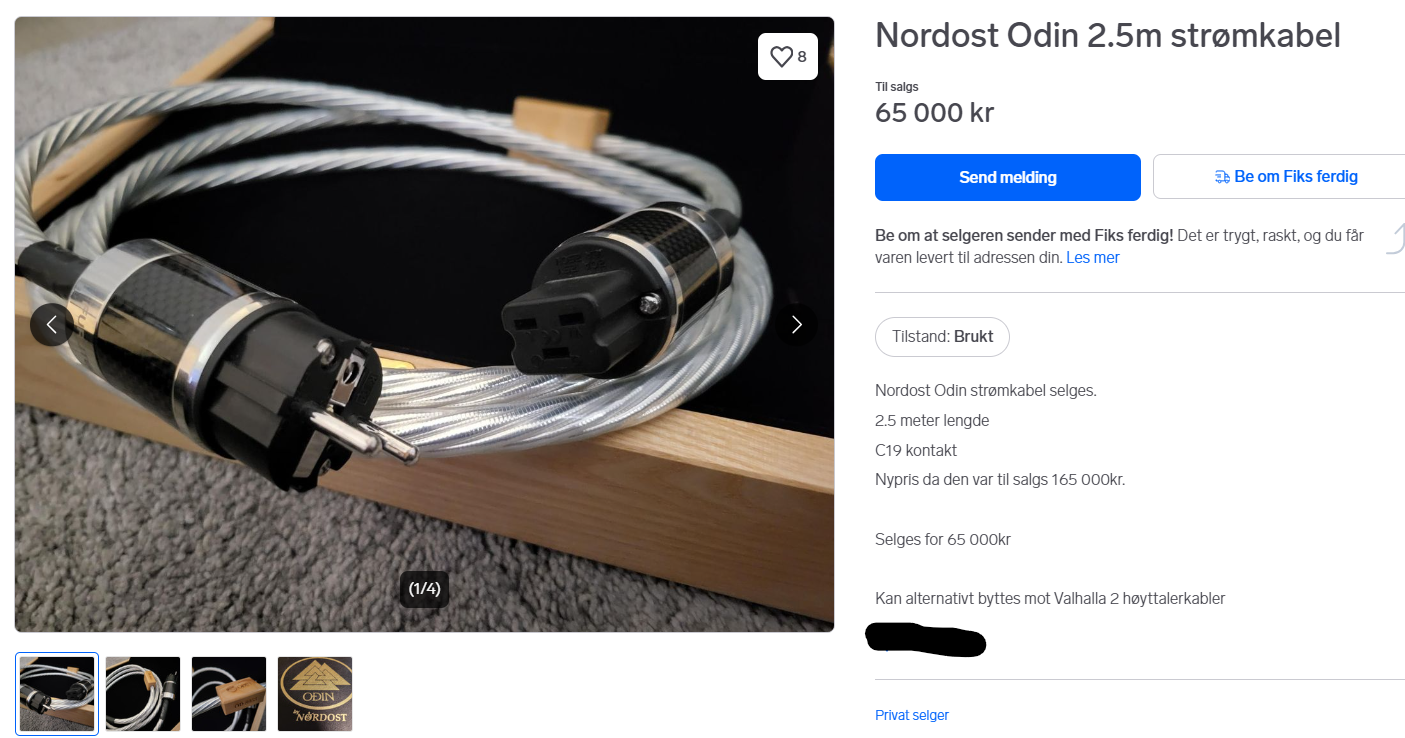
Task: Select the Odin by Nordost logo thumbnail
Action: 315,694
